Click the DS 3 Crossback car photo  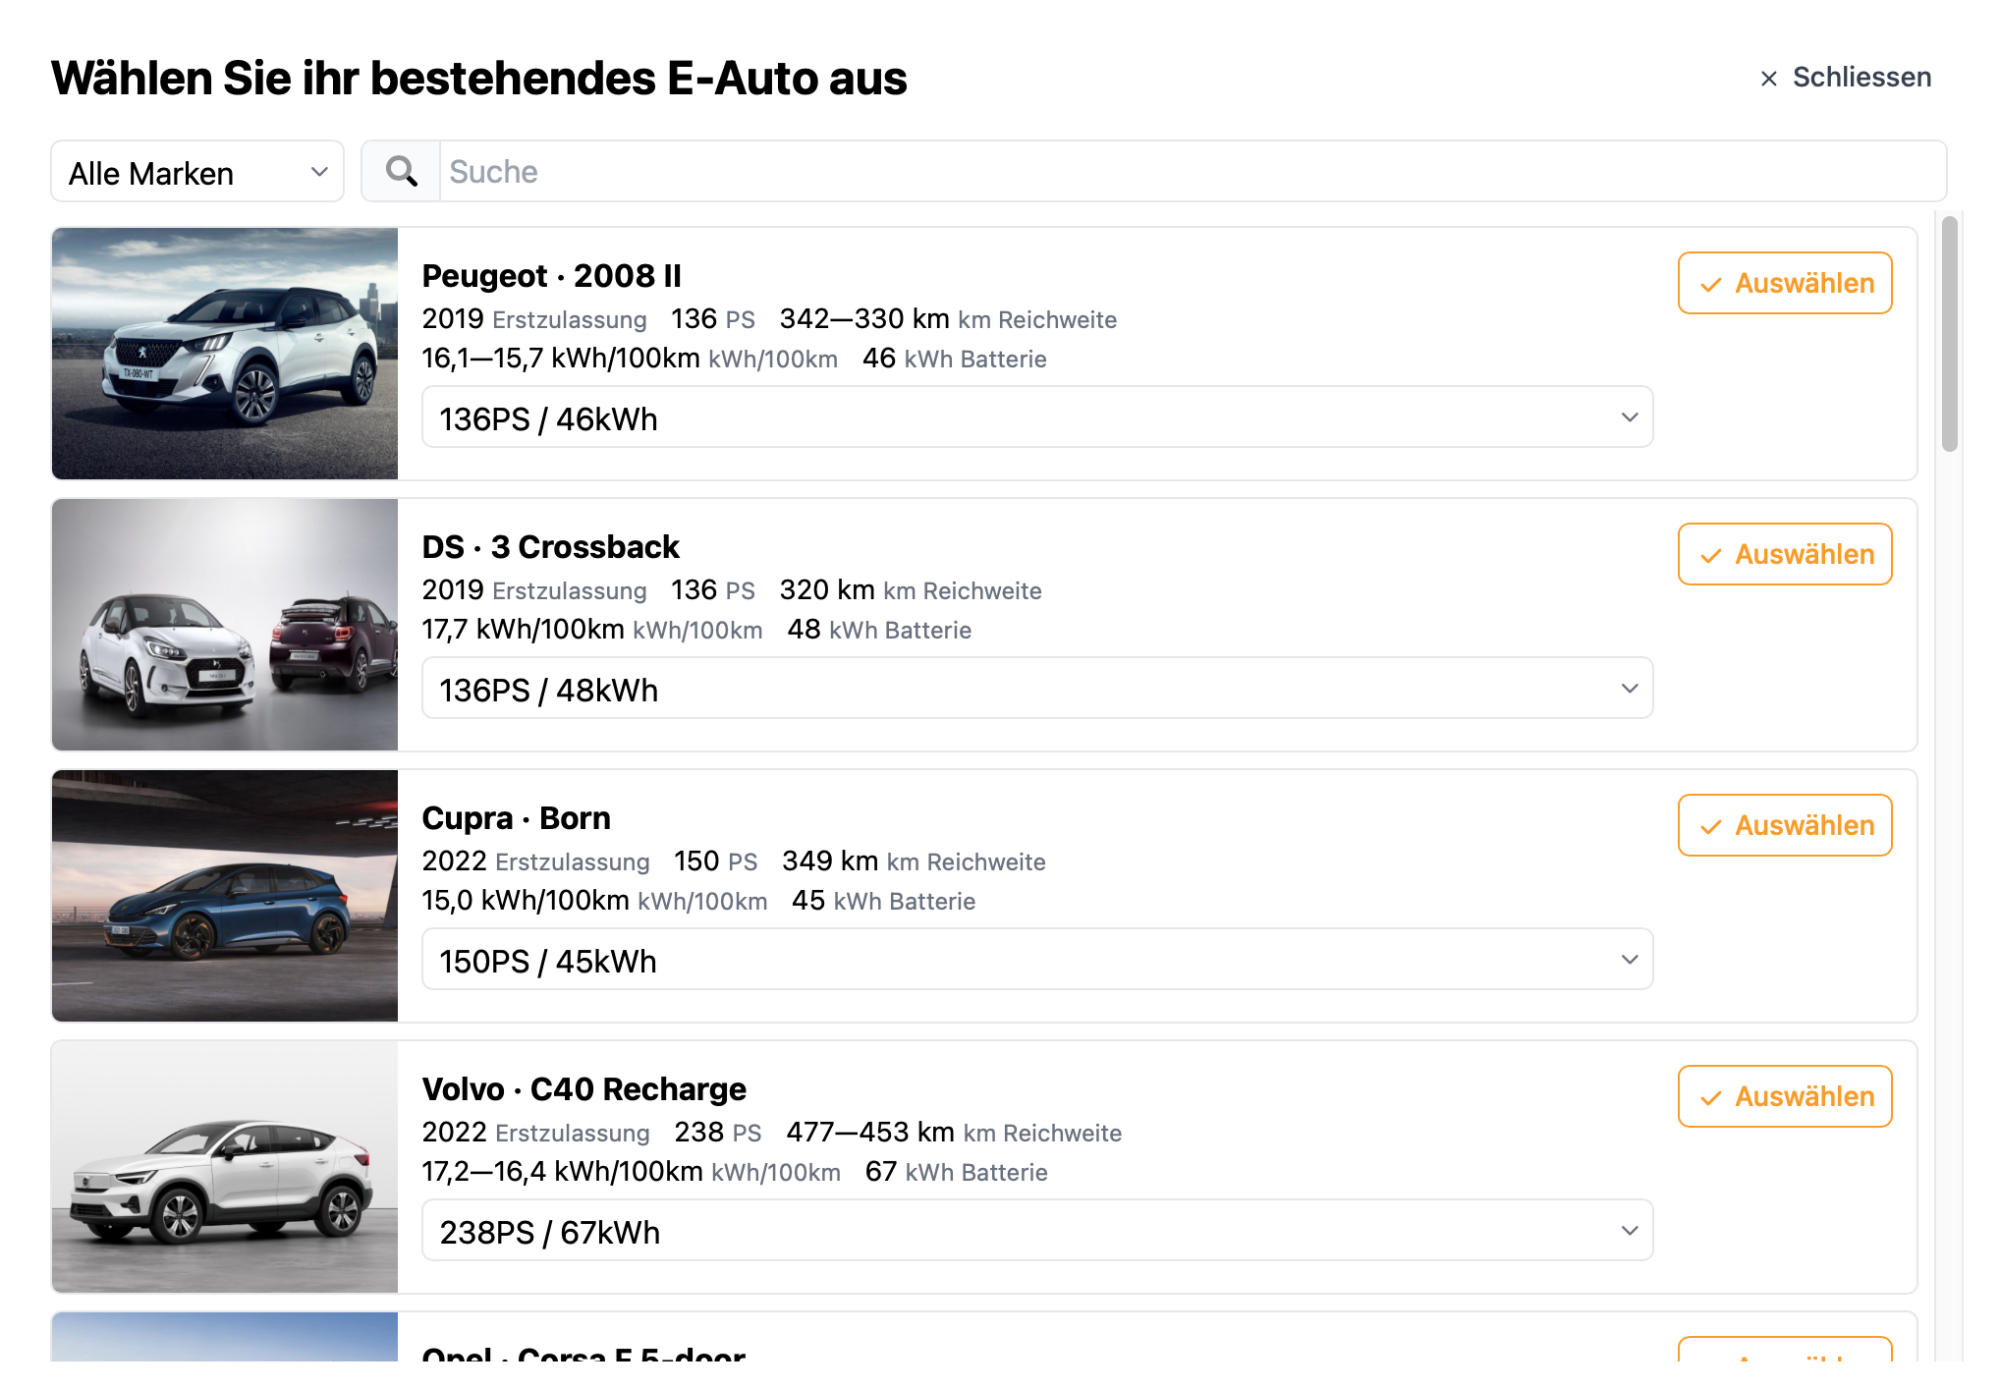225,625
